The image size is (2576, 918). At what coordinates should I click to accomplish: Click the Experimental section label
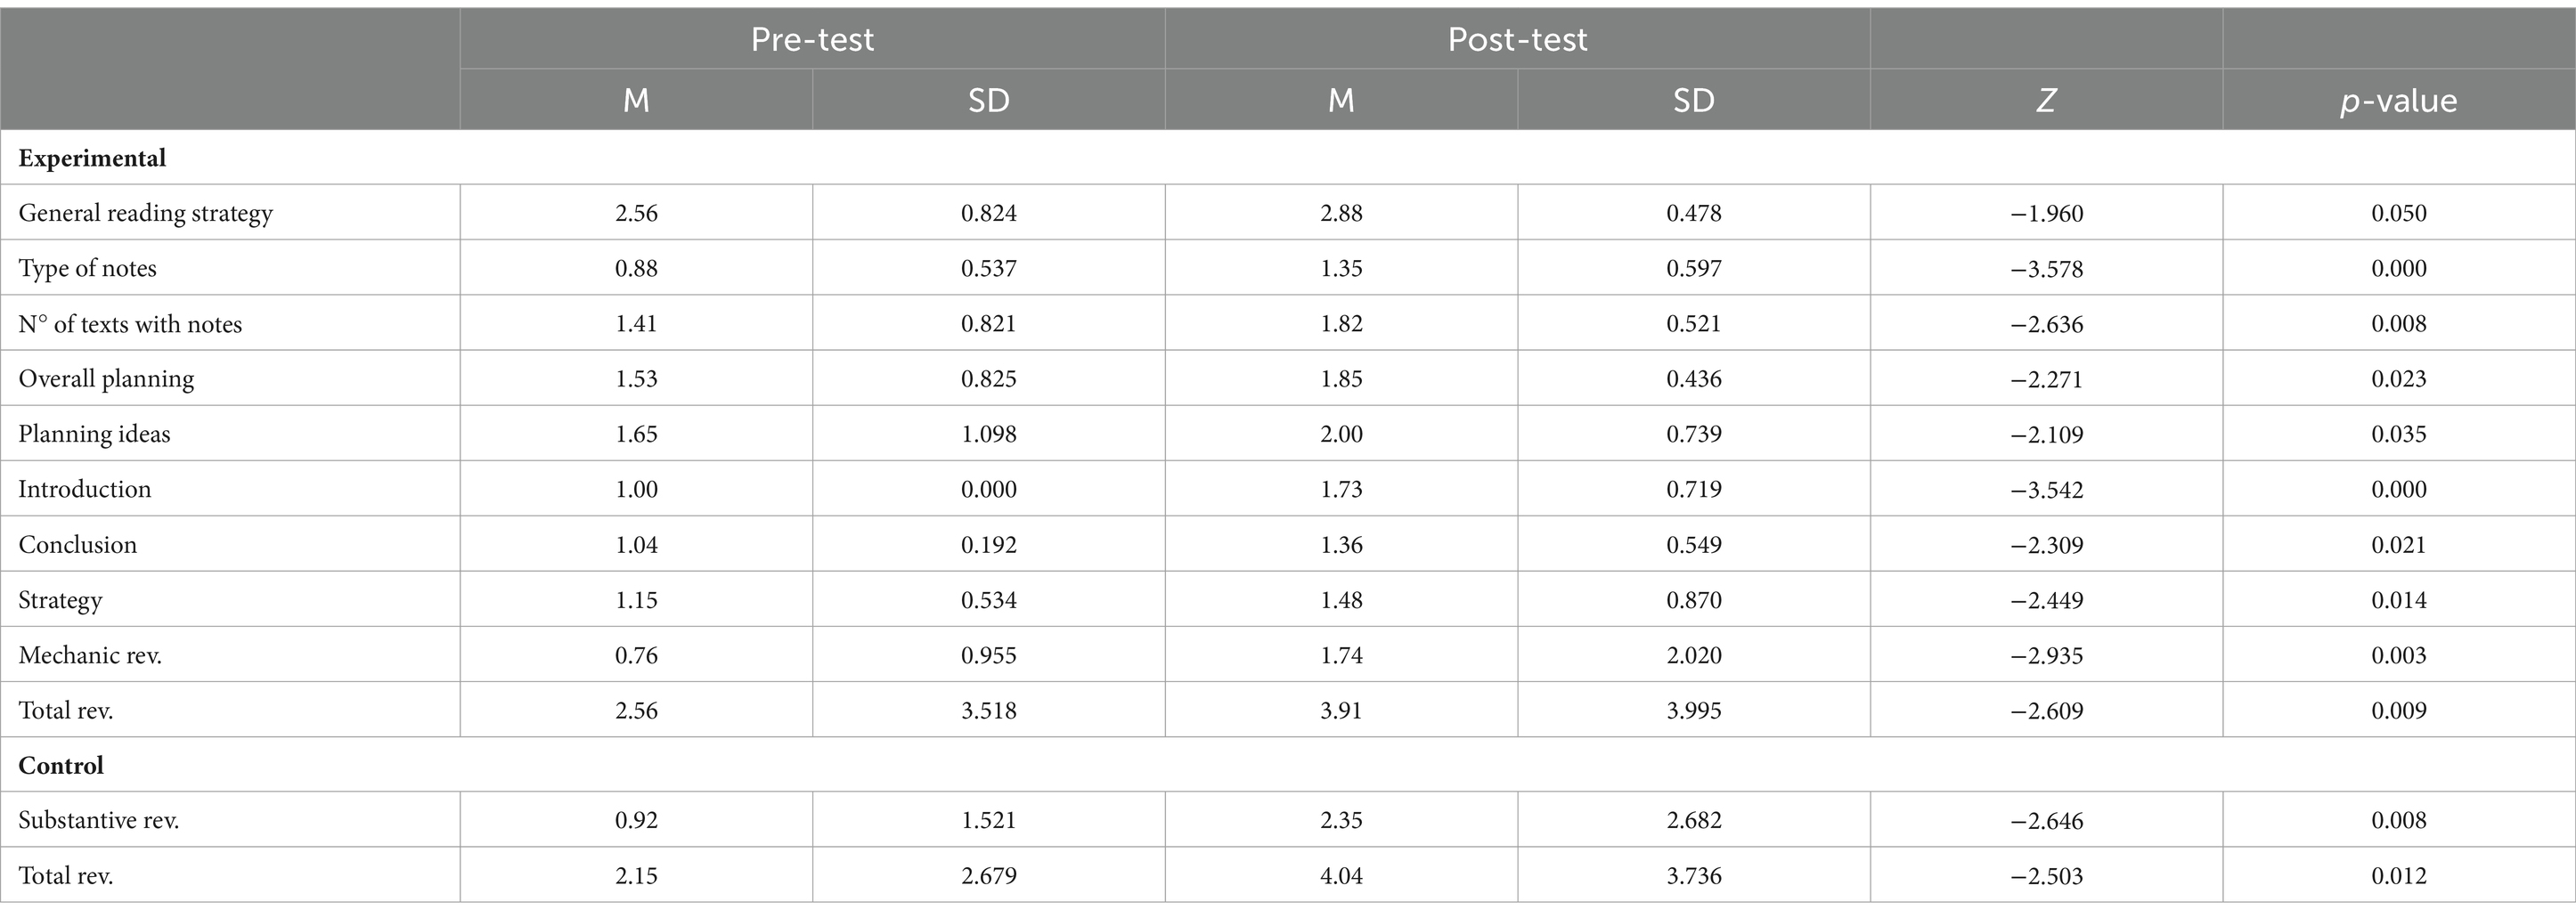[x=92, y=158]
